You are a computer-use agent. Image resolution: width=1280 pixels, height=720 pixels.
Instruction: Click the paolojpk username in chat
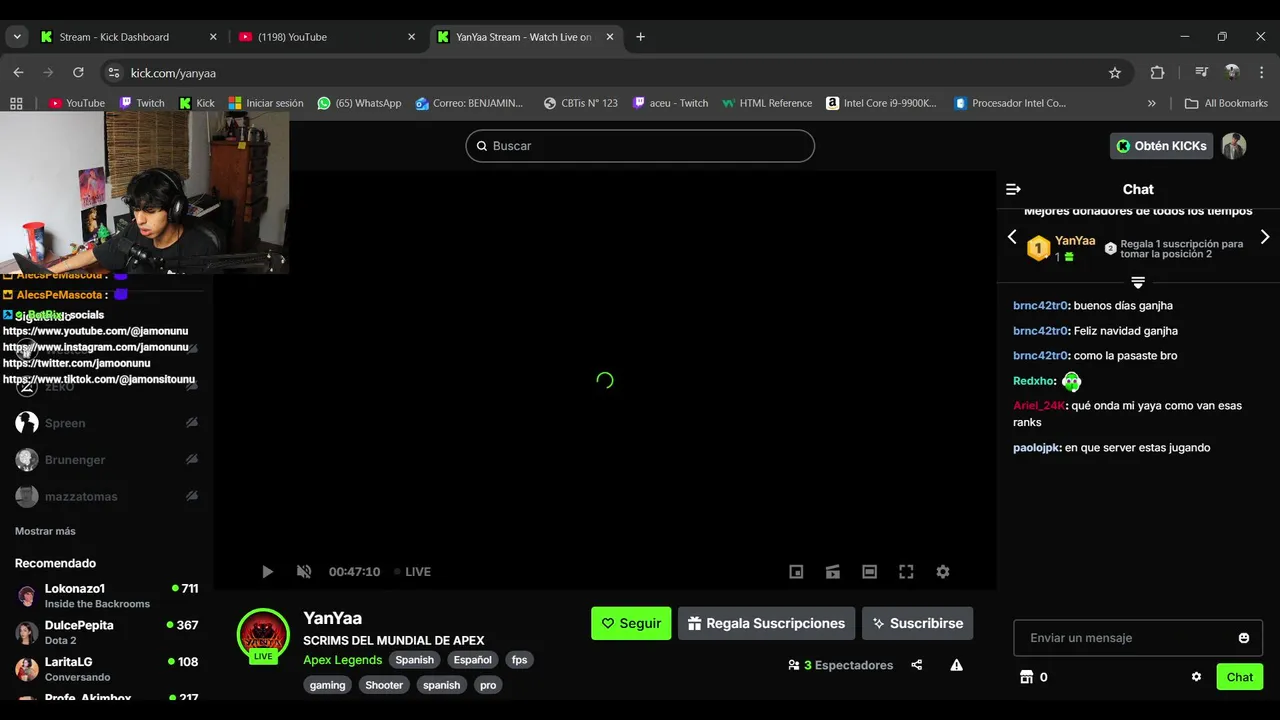coord(1037,448)
